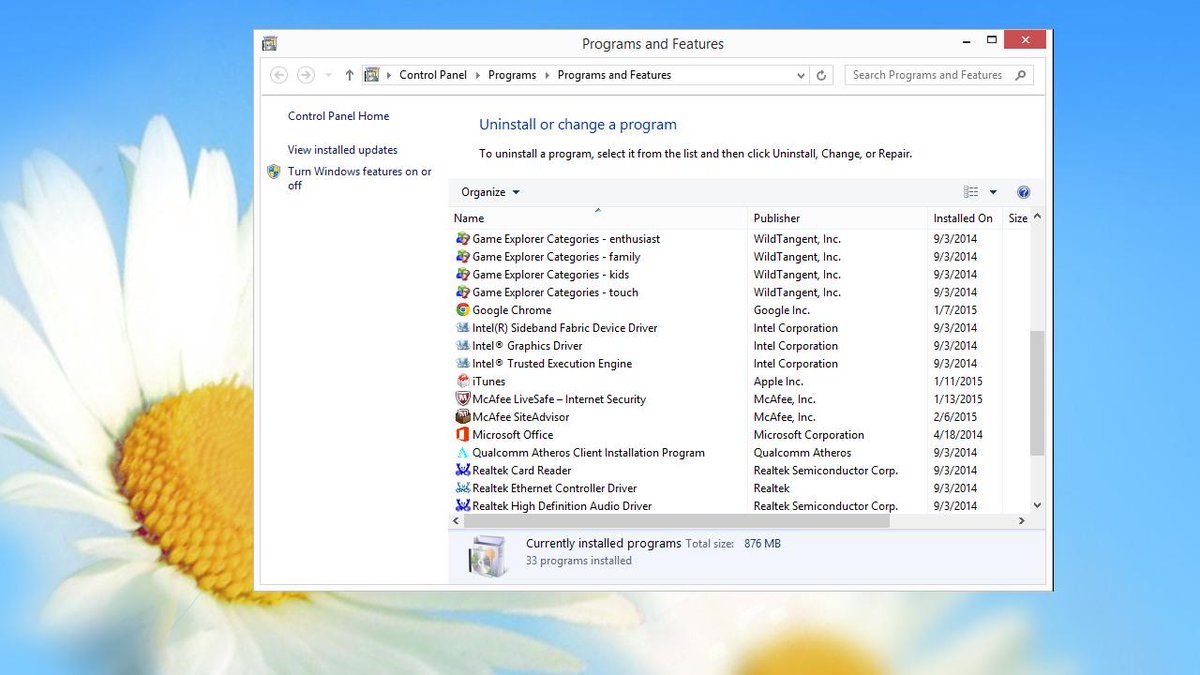Image resolution: width=1200 pixels, height=675 pixels.
Task: Go up one level with Up arrow
Action: (349, 75)
